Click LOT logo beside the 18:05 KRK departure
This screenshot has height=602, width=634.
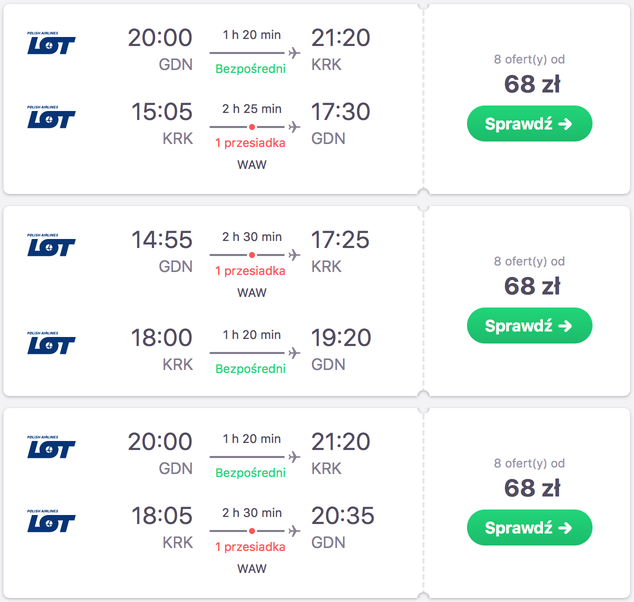51,521
